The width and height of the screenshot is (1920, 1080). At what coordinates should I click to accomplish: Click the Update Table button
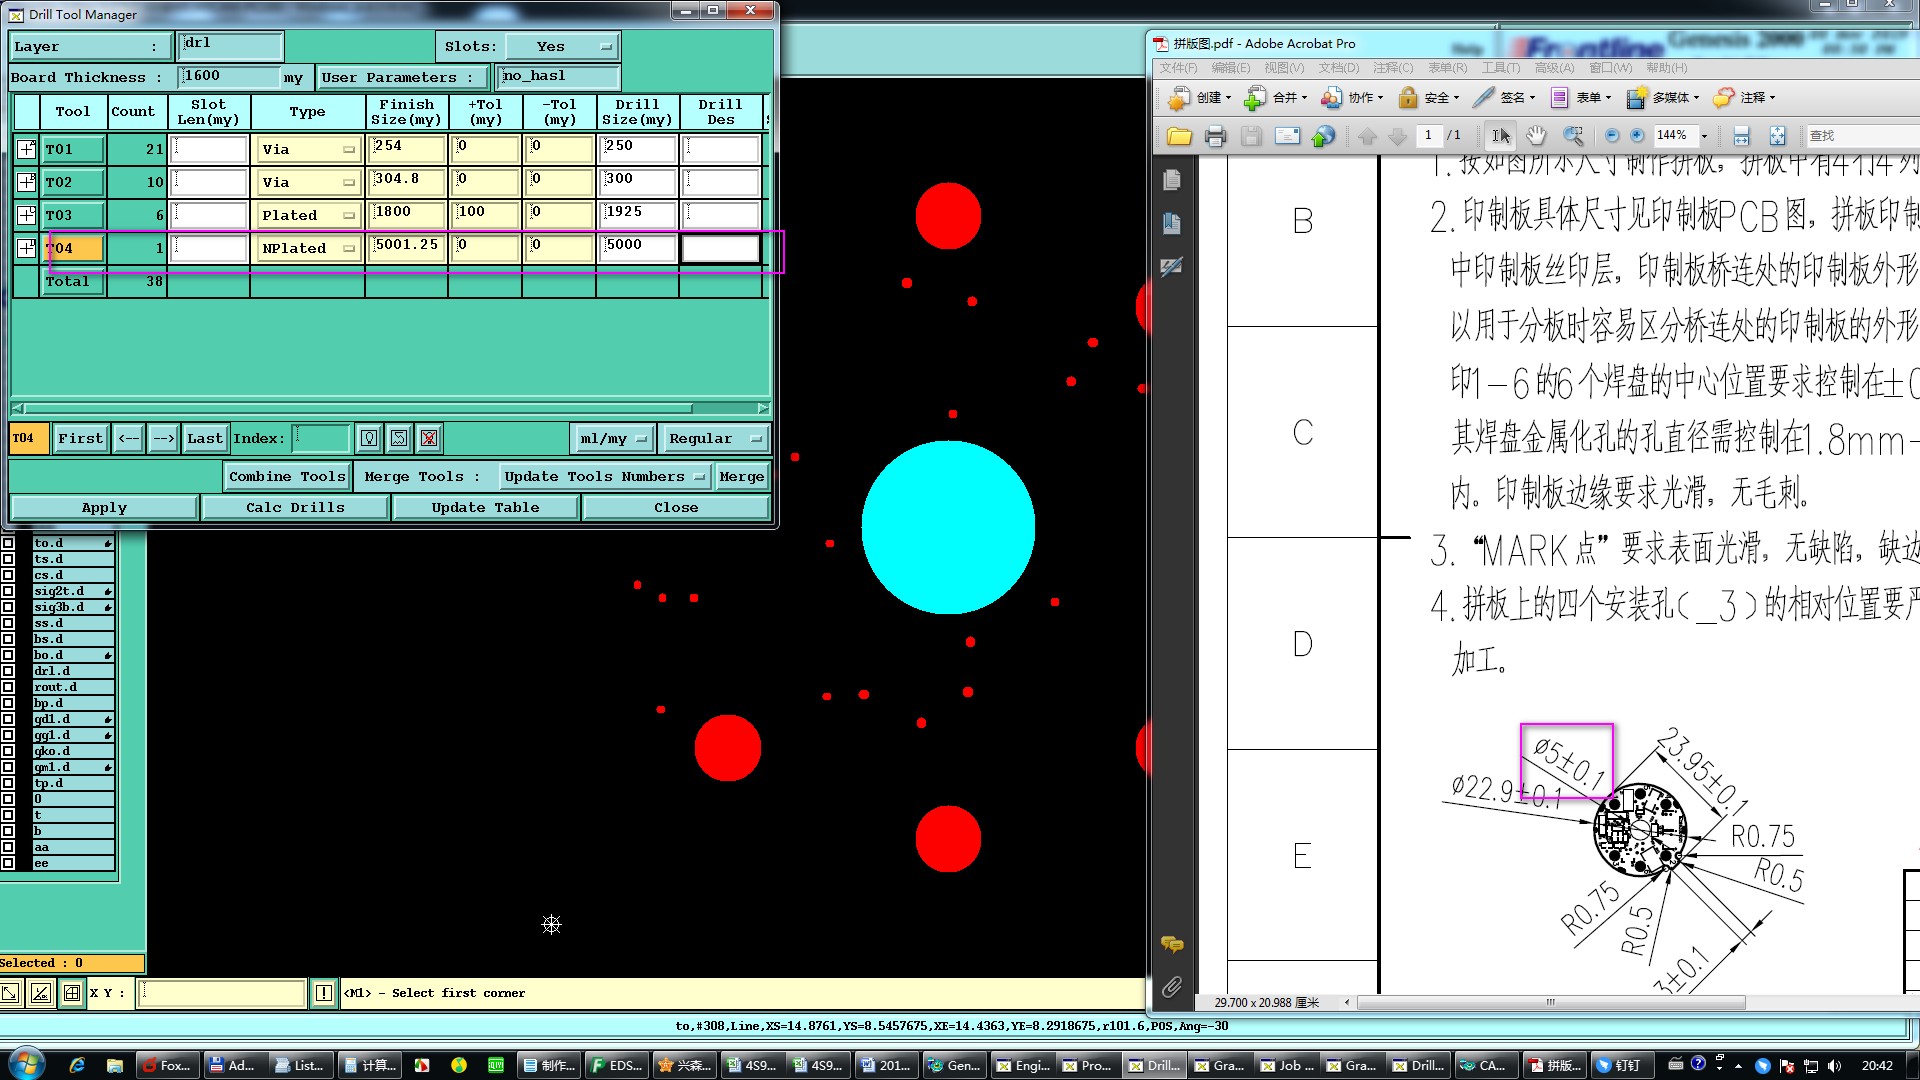pyautogui.click(x=485, y=507)
